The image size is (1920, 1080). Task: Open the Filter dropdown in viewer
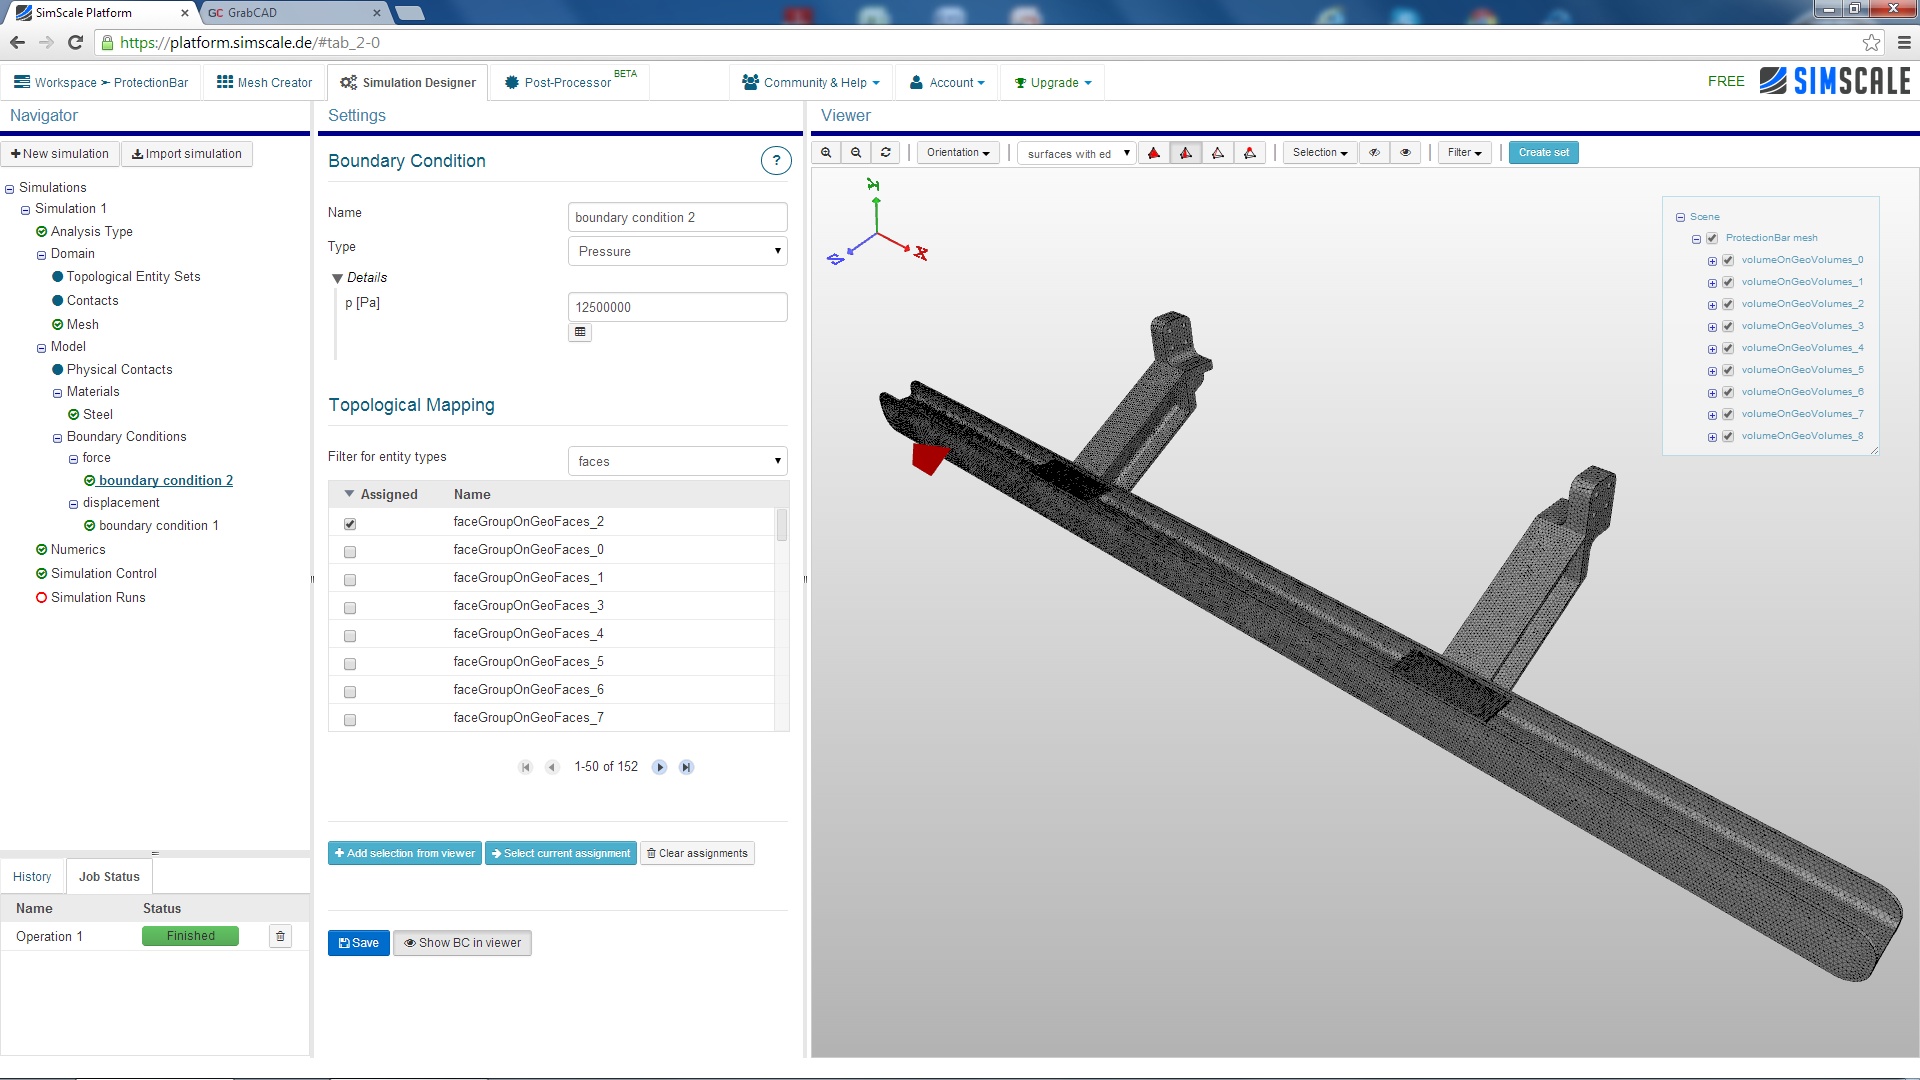(x=1465, y=153)
